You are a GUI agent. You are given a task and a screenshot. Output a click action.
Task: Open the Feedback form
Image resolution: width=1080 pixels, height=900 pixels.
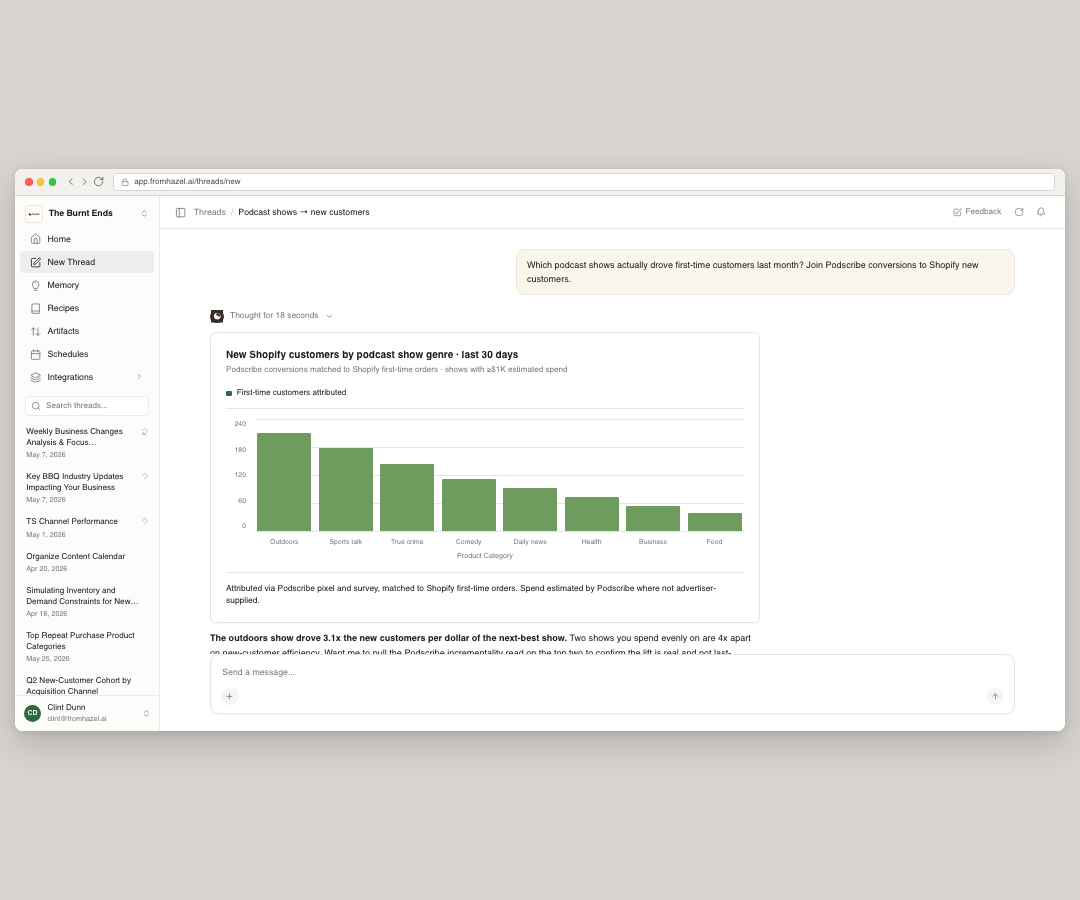pyautogui.click(x=977, y=211)
